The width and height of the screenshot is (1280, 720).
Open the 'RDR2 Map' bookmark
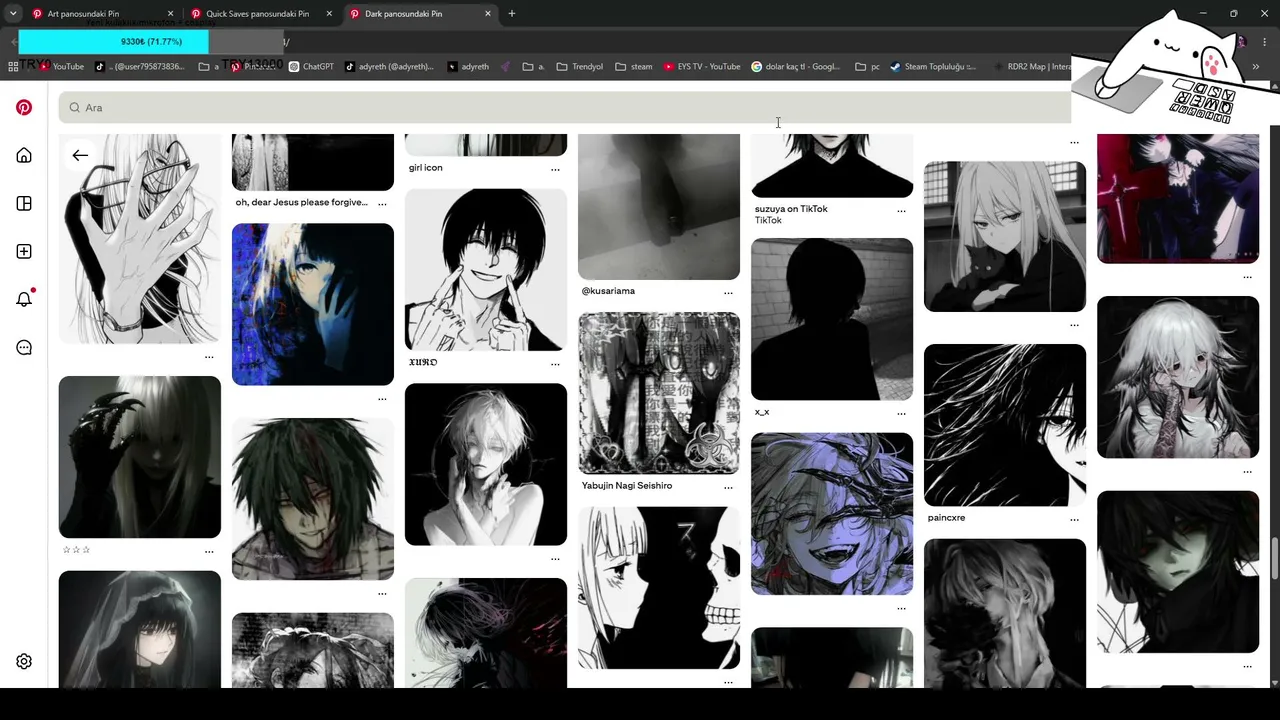pos(1031,67)
